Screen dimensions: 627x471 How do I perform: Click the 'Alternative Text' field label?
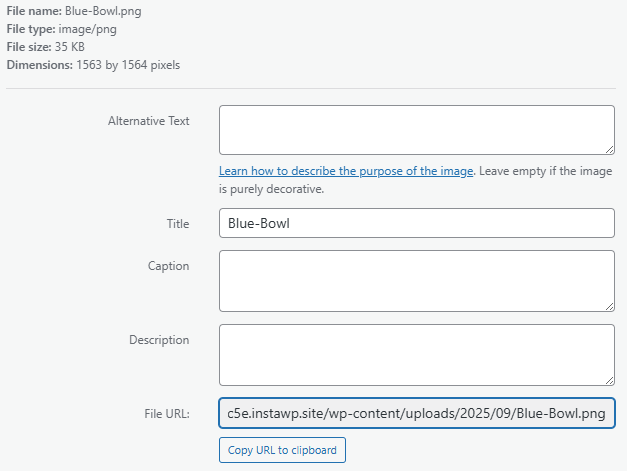coord(148,121)
